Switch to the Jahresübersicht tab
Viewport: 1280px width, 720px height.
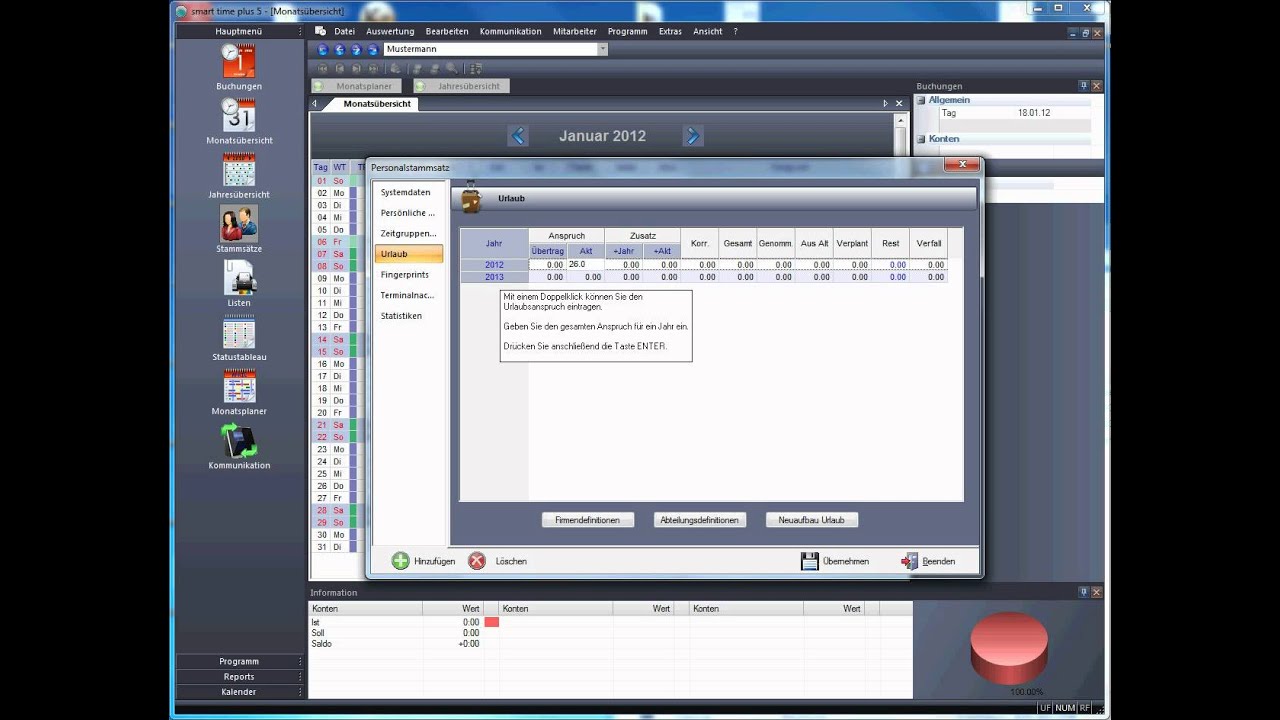[x=461, y=86]
